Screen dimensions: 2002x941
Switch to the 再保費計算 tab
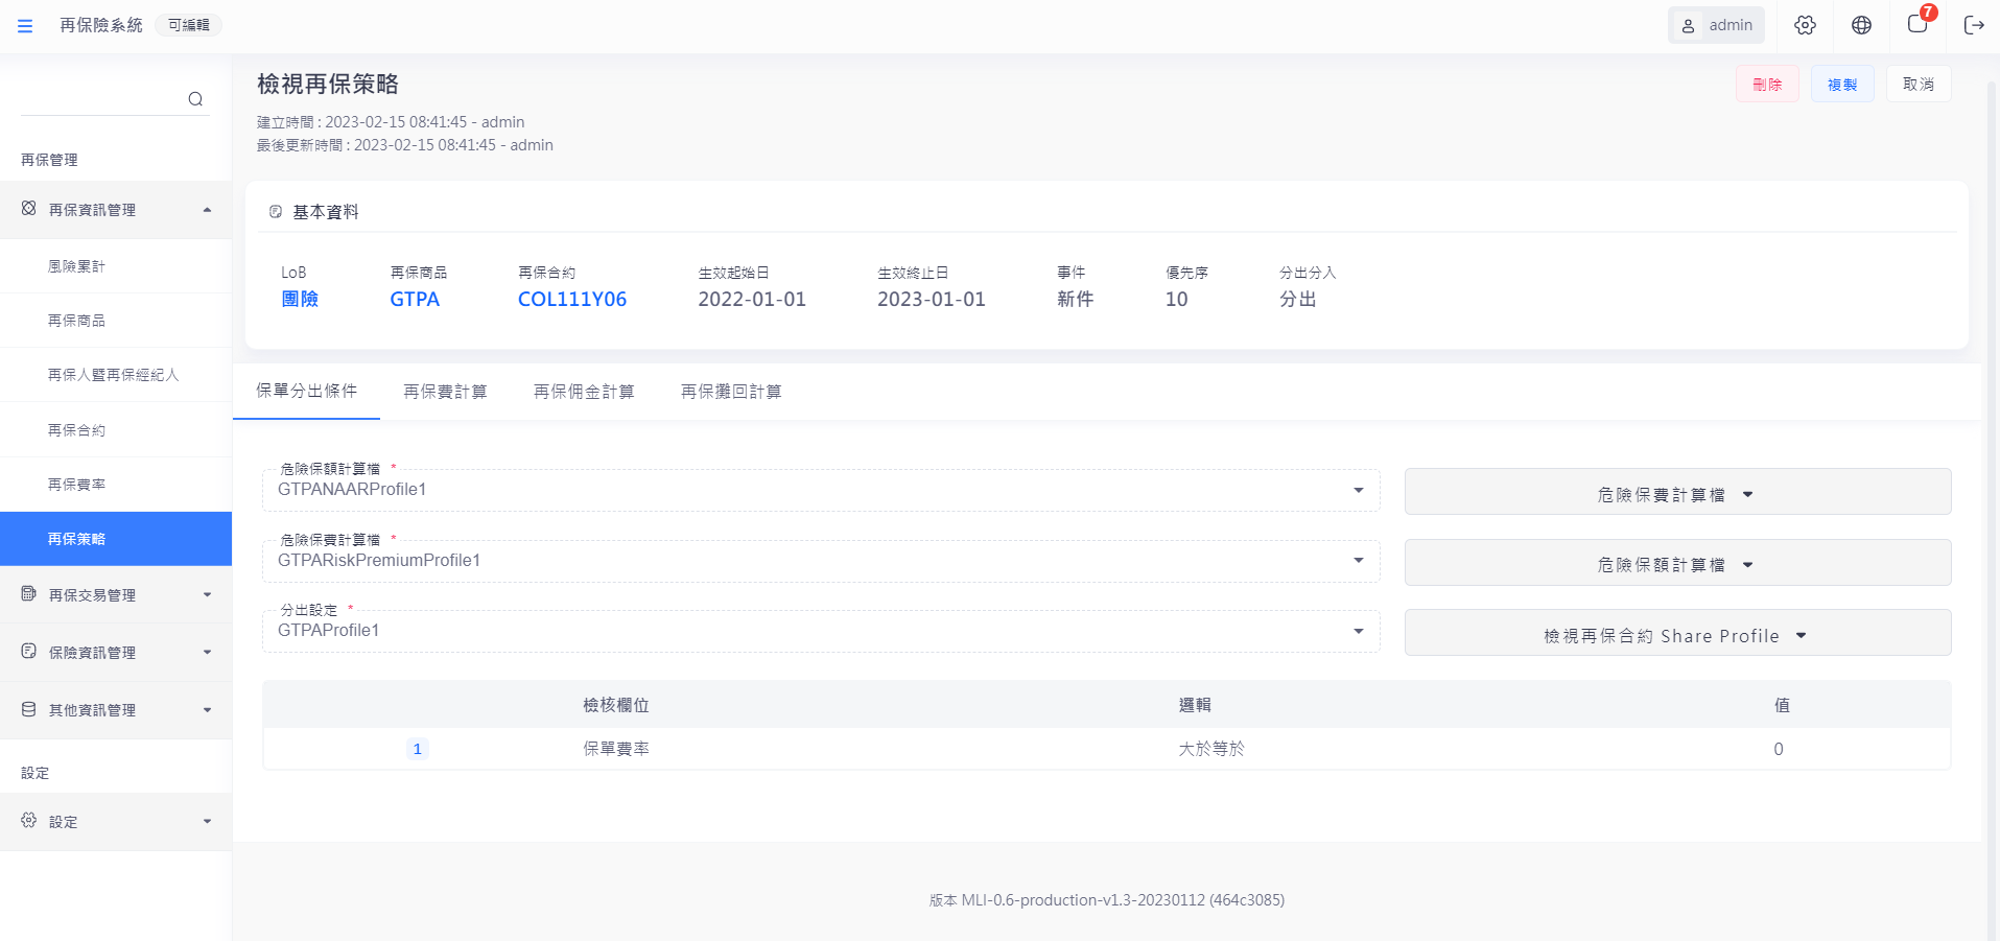445,392
